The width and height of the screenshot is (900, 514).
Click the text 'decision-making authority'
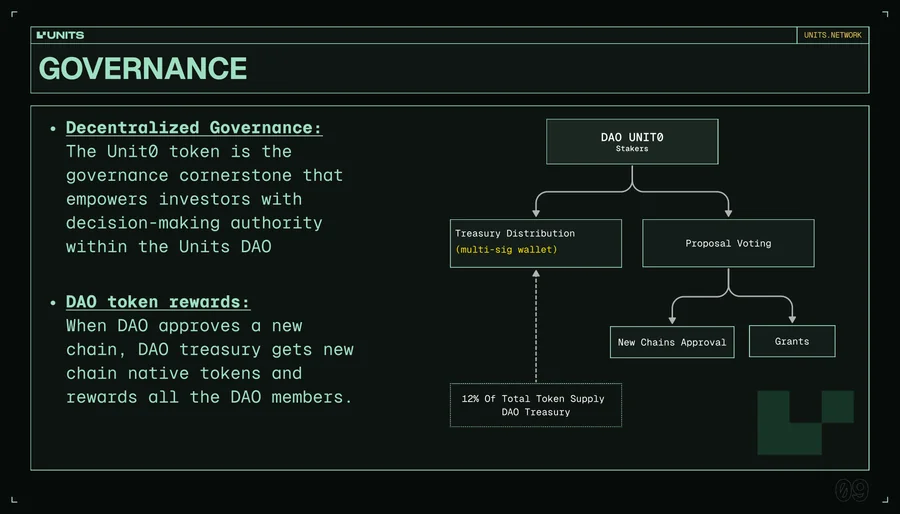pyautogui.click(x=194, y=223)
